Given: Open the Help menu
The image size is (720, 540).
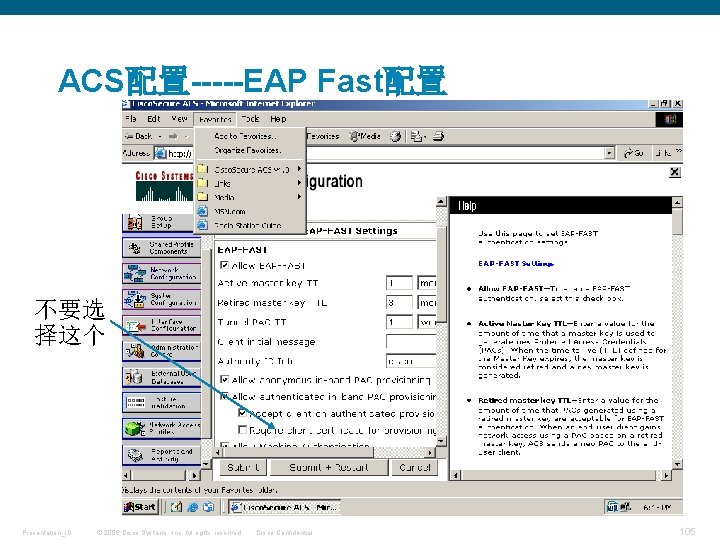Looking at the screenshot, I should (278, 118).
